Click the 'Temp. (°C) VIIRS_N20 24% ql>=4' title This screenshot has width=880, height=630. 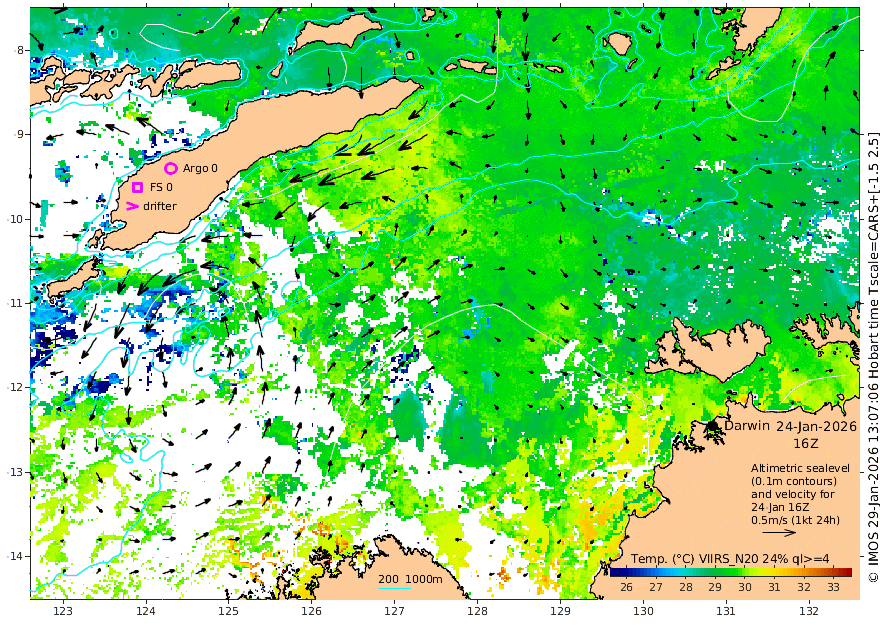click(x=730, y=559)
